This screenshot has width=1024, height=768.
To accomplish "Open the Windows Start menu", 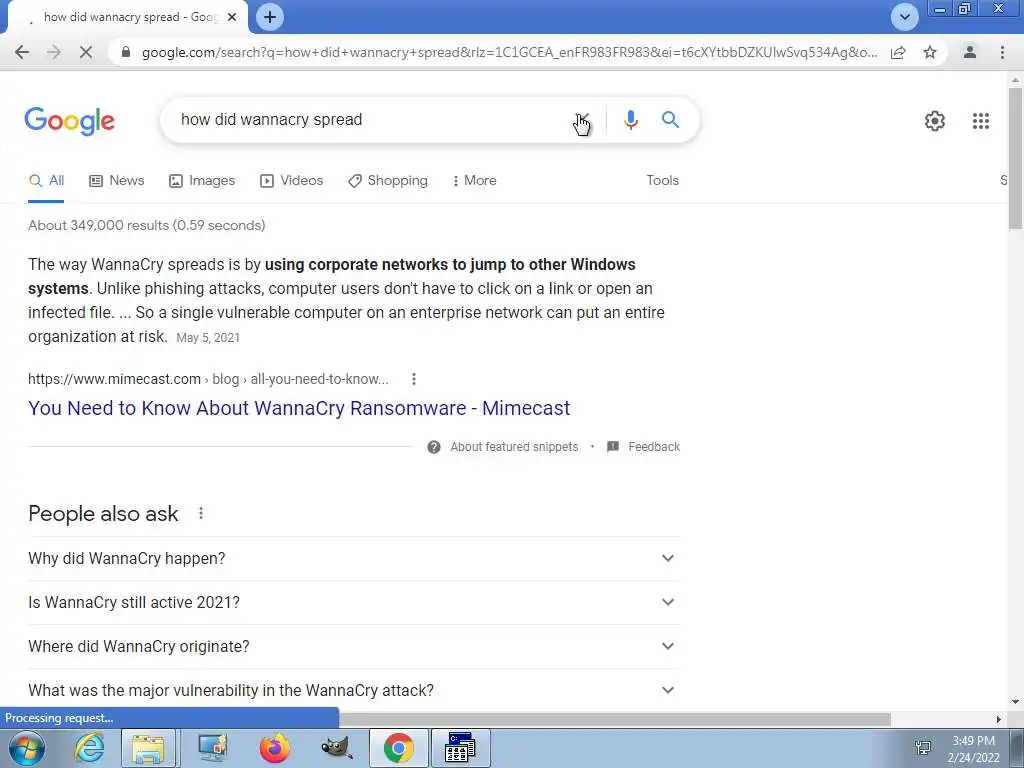I will 27,749.
